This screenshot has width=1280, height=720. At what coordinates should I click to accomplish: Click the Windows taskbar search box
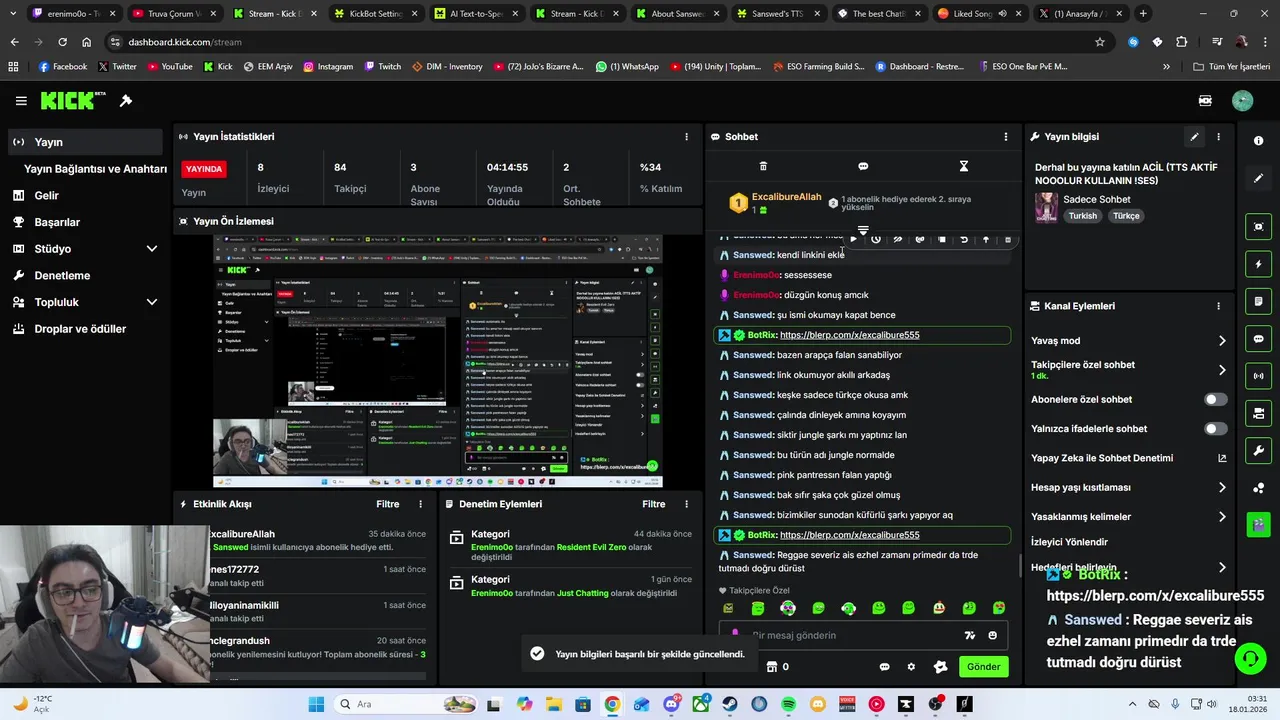tap(406, 704)
